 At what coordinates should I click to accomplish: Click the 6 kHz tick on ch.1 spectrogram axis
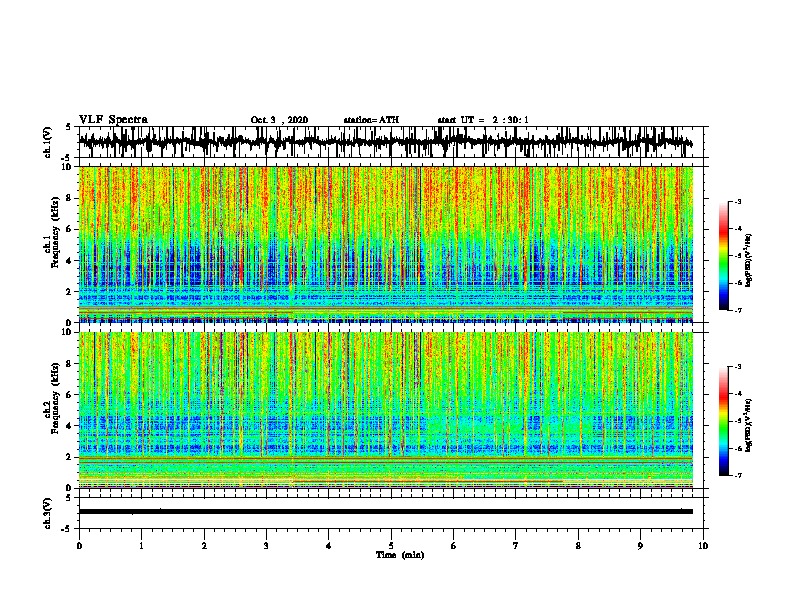pos(69,229)
